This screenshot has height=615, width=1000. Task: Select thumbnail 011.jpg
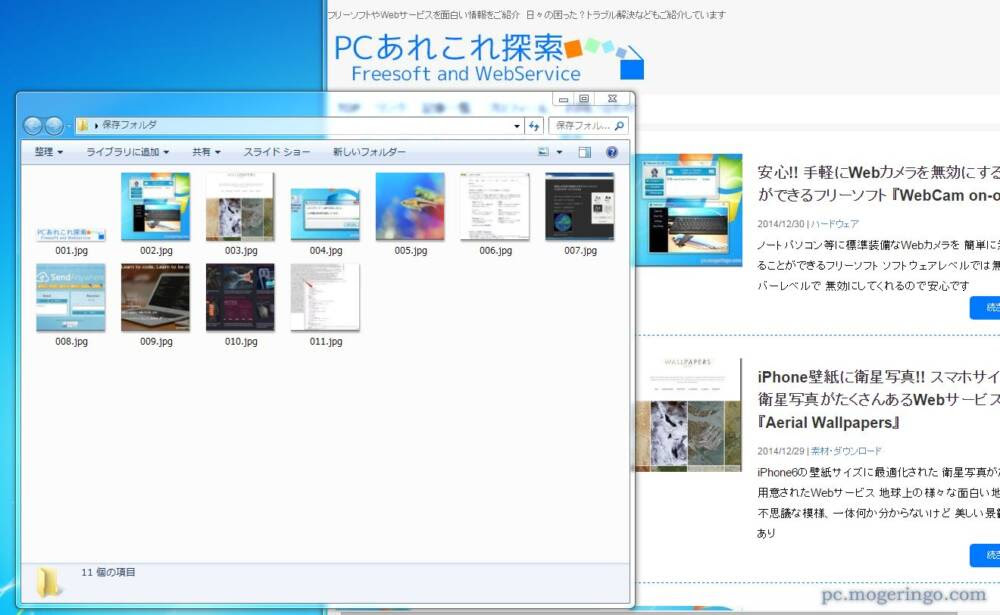325,298
